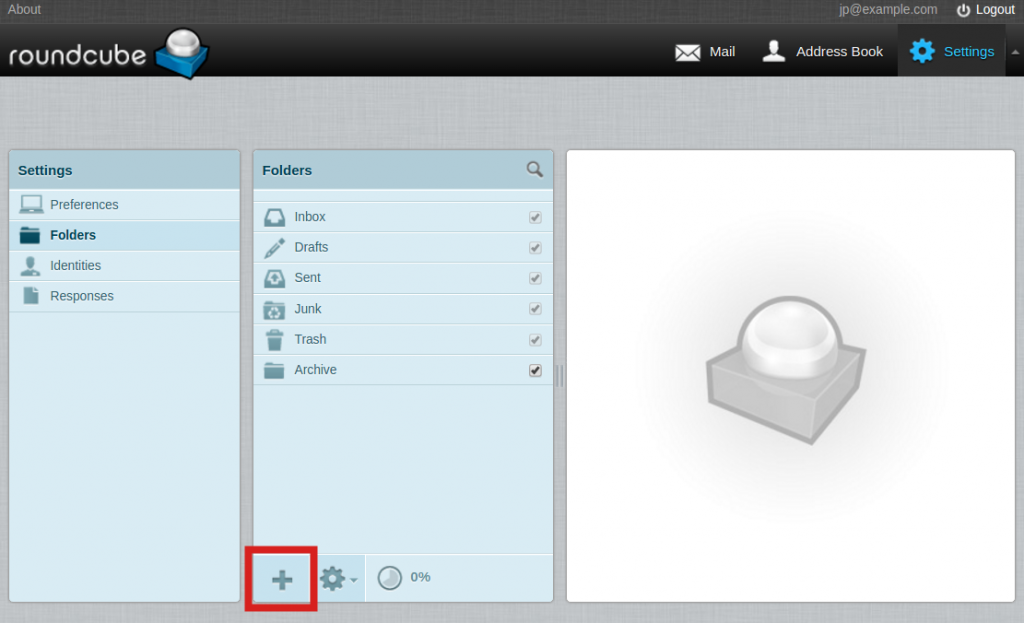This screenshot has width=1024, height=623.
Task: Select the Sent folder name
Action: [x=308, y=278]
